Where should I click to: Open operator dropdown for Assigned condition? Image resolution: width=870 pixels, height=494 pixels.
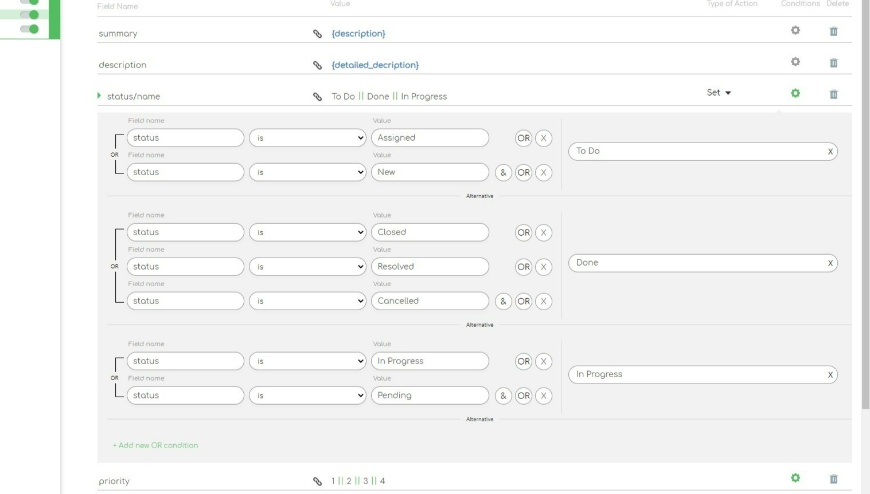coord(307,138)
